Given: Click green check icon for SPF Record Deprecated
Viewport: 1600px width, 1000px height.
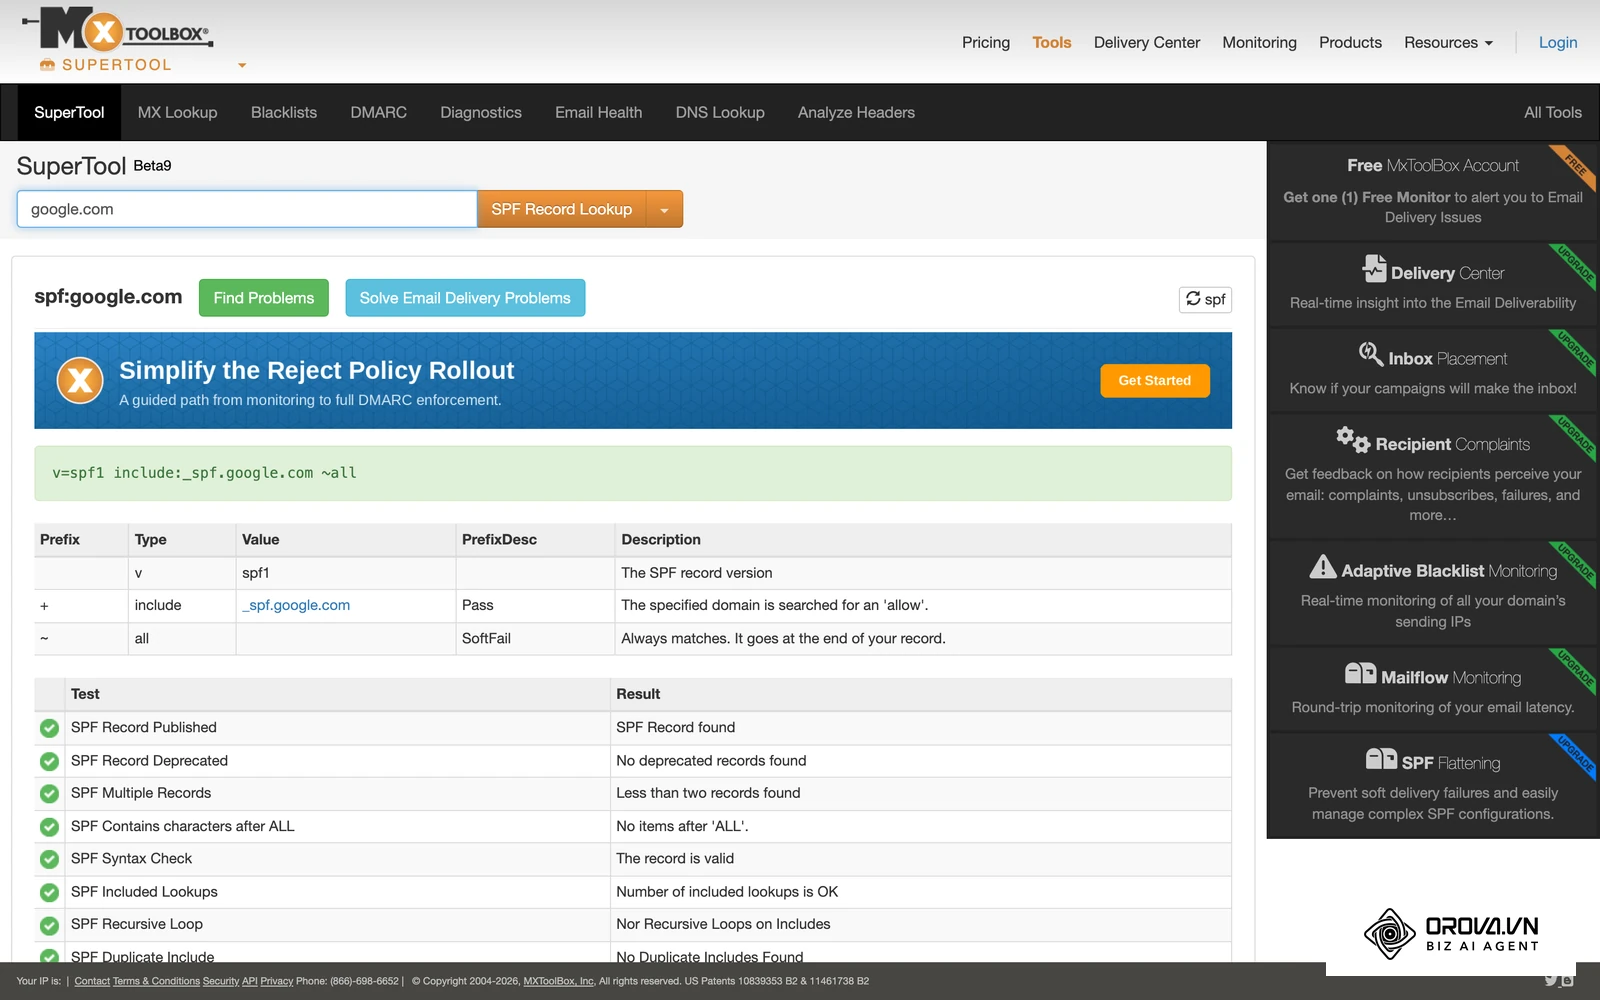Looking at the screenshot, I should [x=49, y=761].
